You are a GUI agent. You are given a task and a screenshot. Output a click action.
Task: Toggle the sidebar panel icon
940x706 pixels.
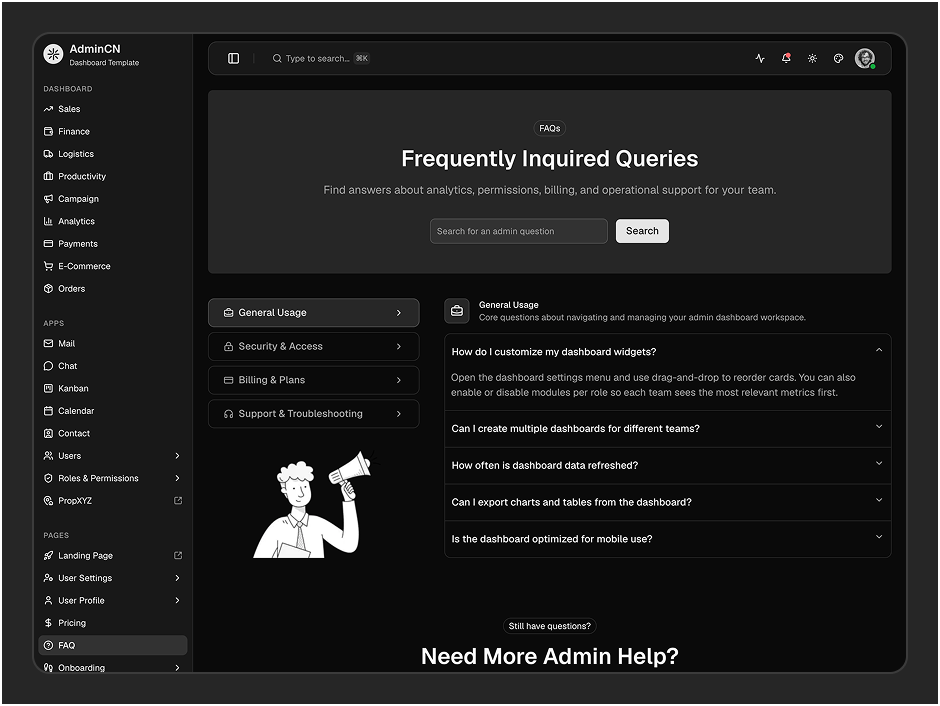tap(233, 58)
